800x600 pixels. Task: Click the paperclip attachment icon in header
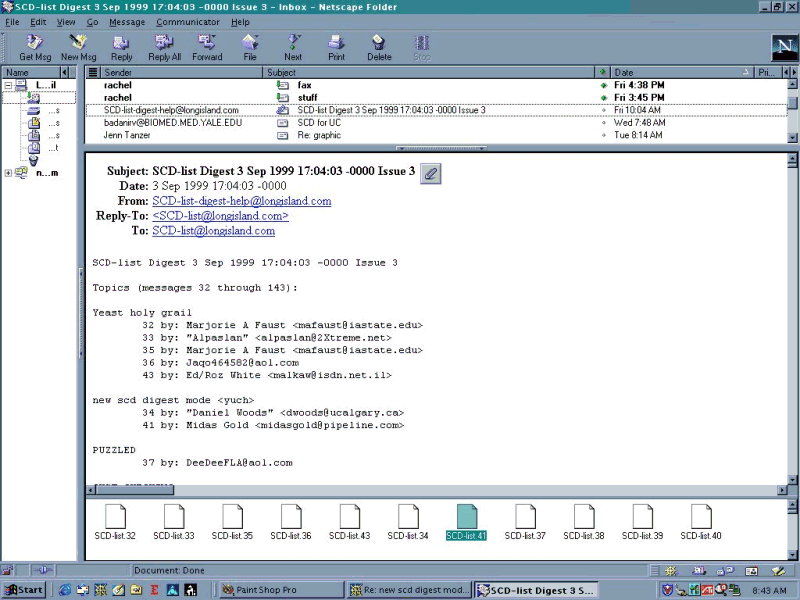coord(431,172)
